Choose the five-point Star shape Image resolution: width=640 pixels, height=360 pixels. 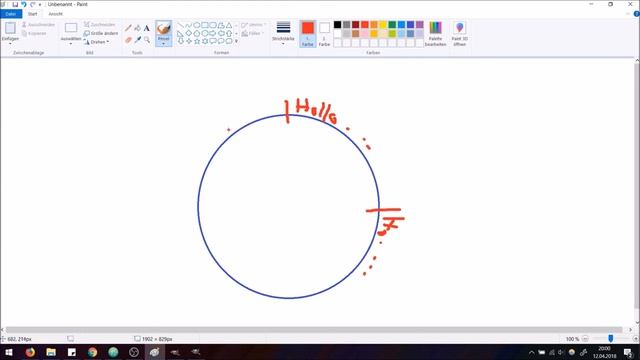pos(197,41)
